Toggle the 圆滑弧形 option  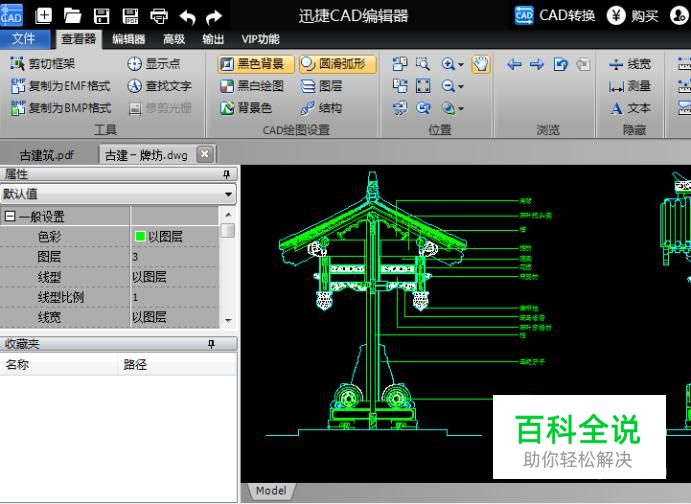[338, 64]
